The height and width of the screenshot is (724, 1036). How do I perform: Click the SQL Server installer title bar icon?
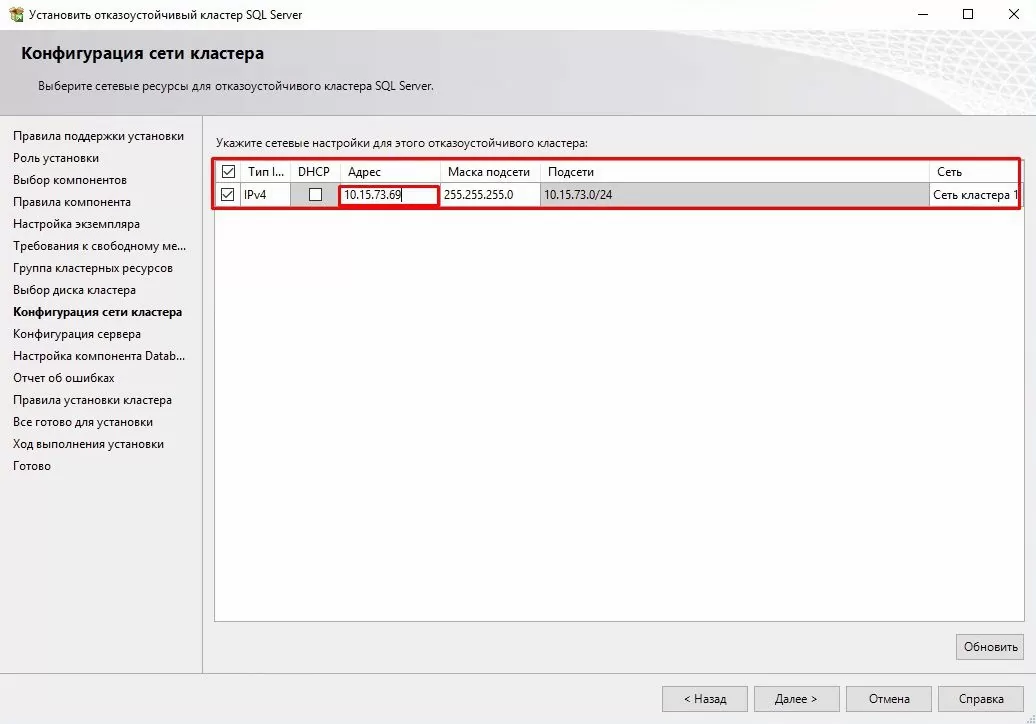click(16, 14)
